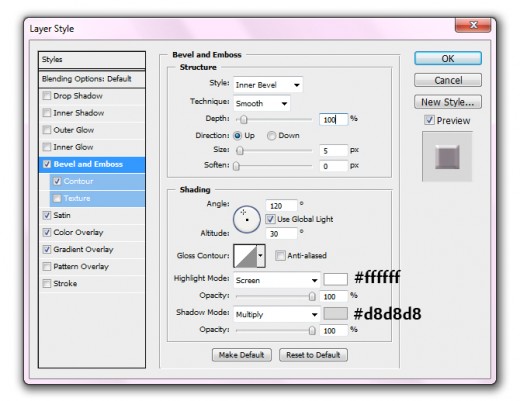Toggle Use Global Light checkbox

(270, 219)
